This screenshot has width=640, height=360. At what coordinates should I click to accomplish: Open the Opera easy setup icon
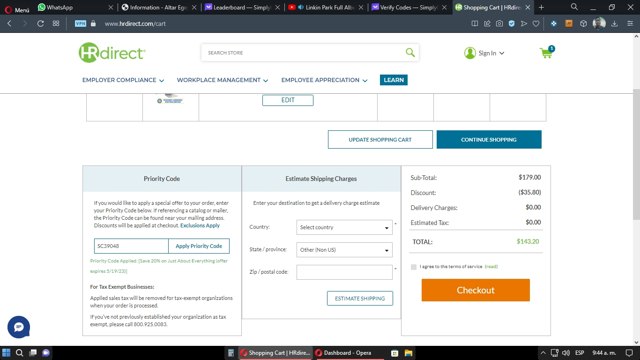(630, 24)
